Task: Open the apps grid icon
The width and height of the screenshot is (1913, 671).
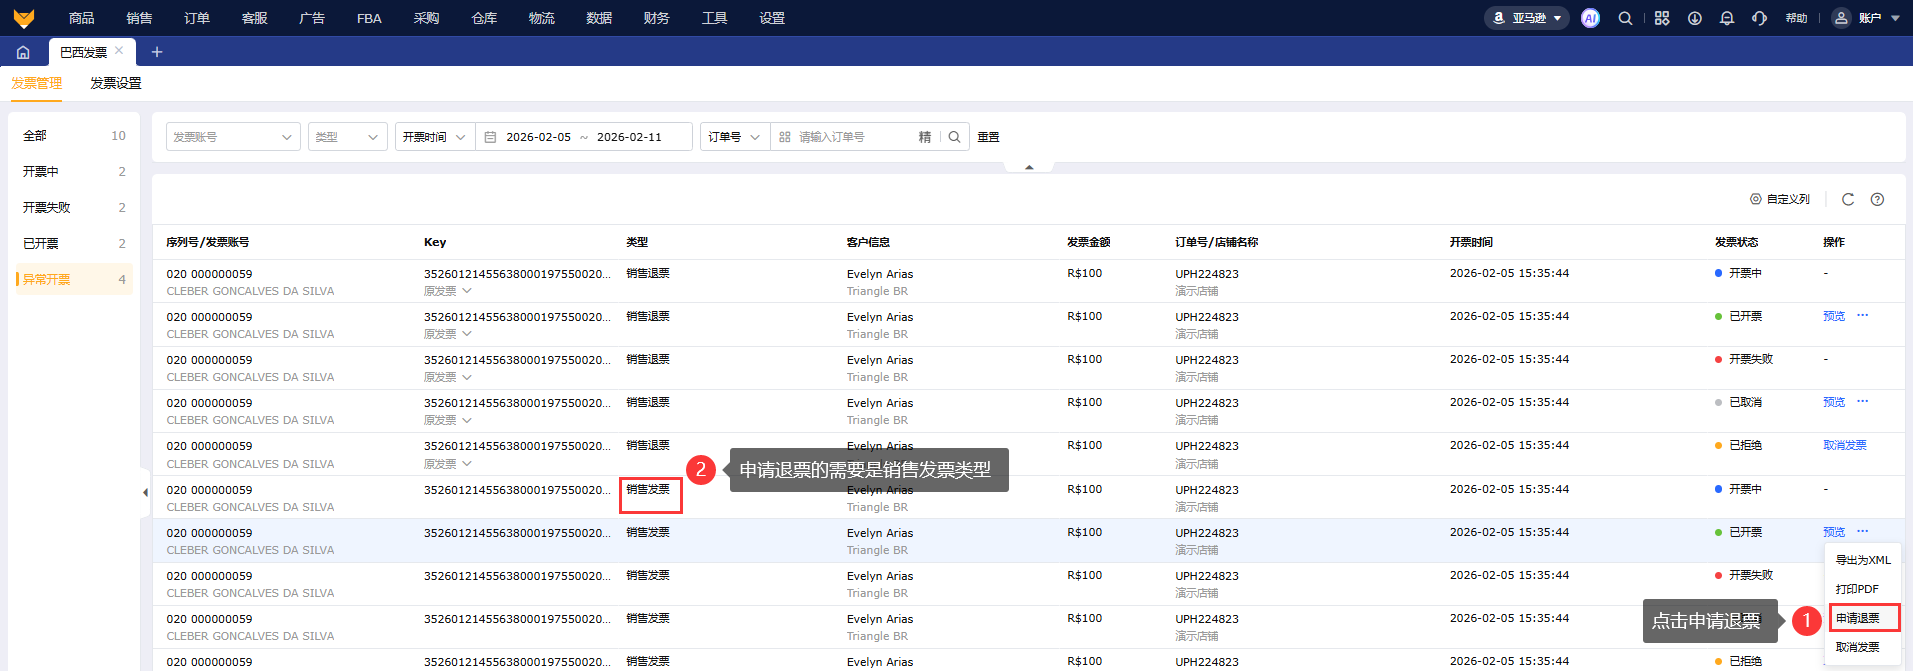Action: (x=1662, y=18)
